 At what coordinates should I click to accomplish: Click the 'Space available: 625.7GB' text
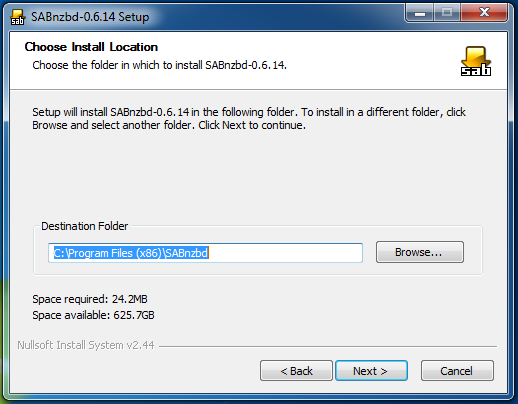click(x=93, y=315)
